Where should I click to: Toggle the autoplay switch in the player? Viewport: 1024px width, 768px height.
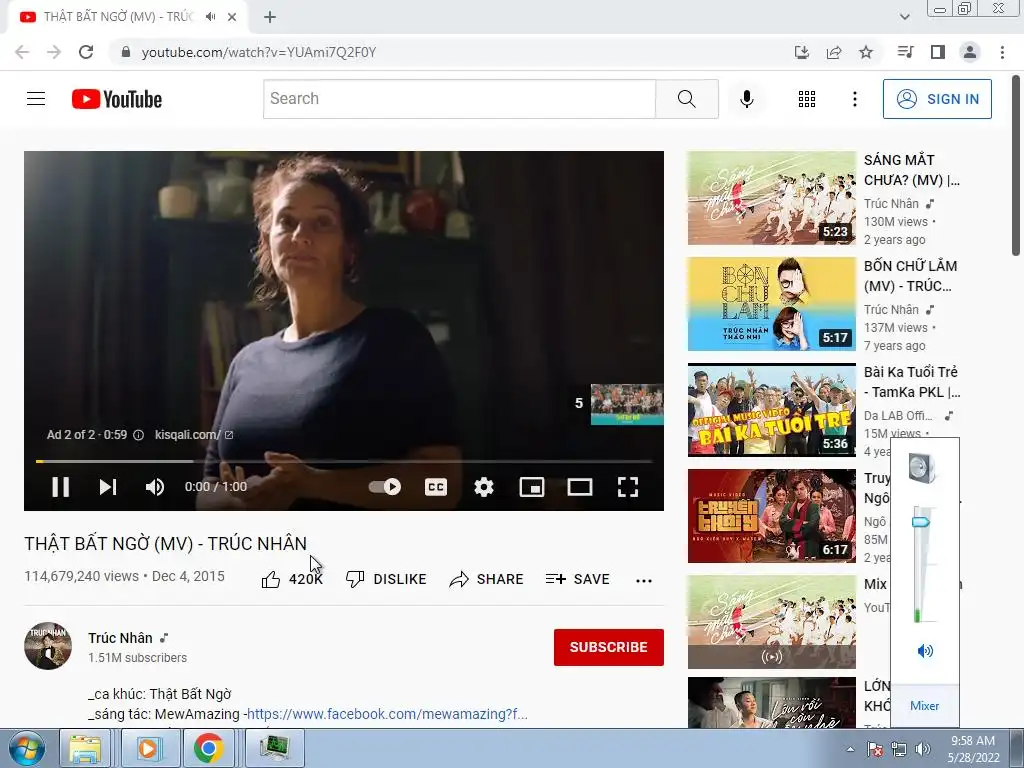pos(385,487)
